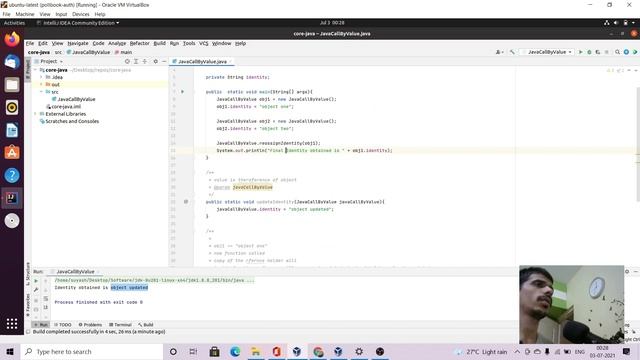
Task: Select the JavaCallByValue.java editor tab
Action: point(202,62)
